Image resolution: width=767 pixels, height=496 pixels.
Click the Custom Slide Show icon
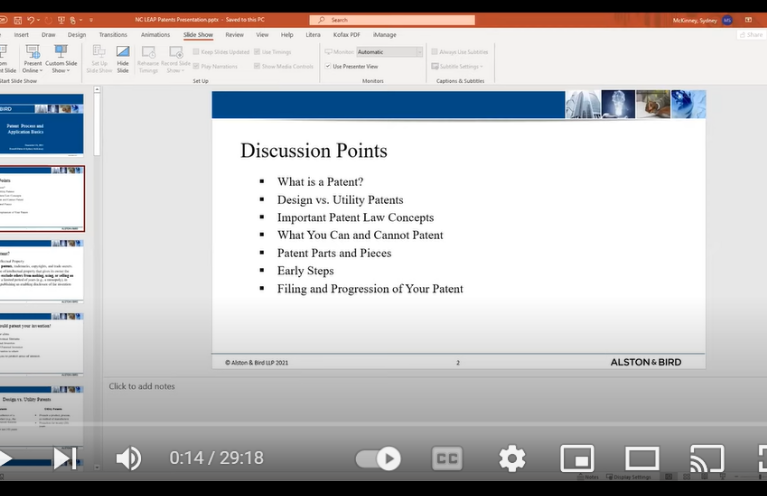61,52
